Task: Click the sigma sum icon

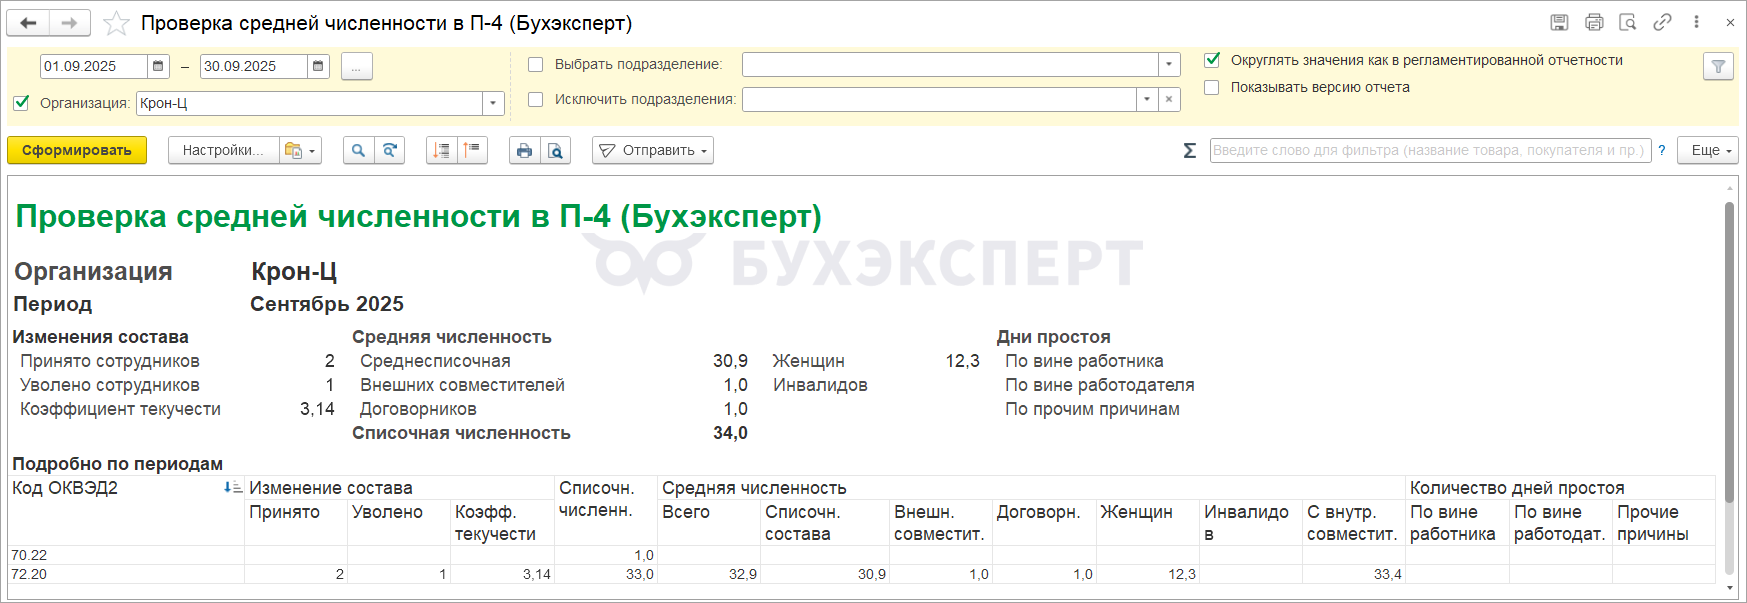Action: (x=1189, y=150)
